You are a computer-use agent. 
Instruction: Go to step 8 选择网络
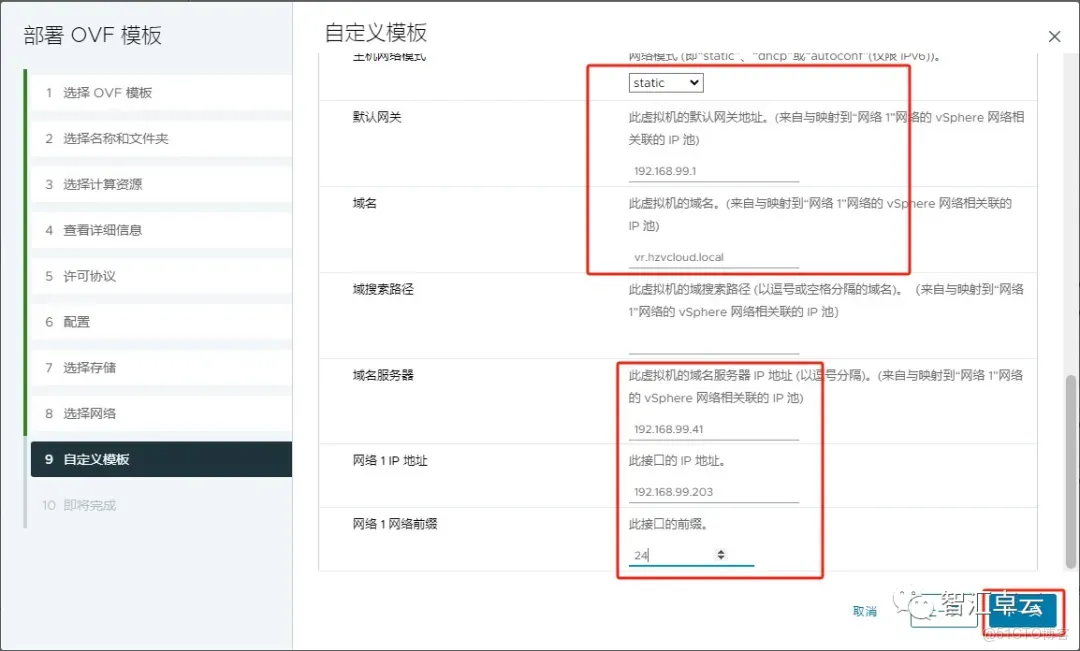click(161, 413)
